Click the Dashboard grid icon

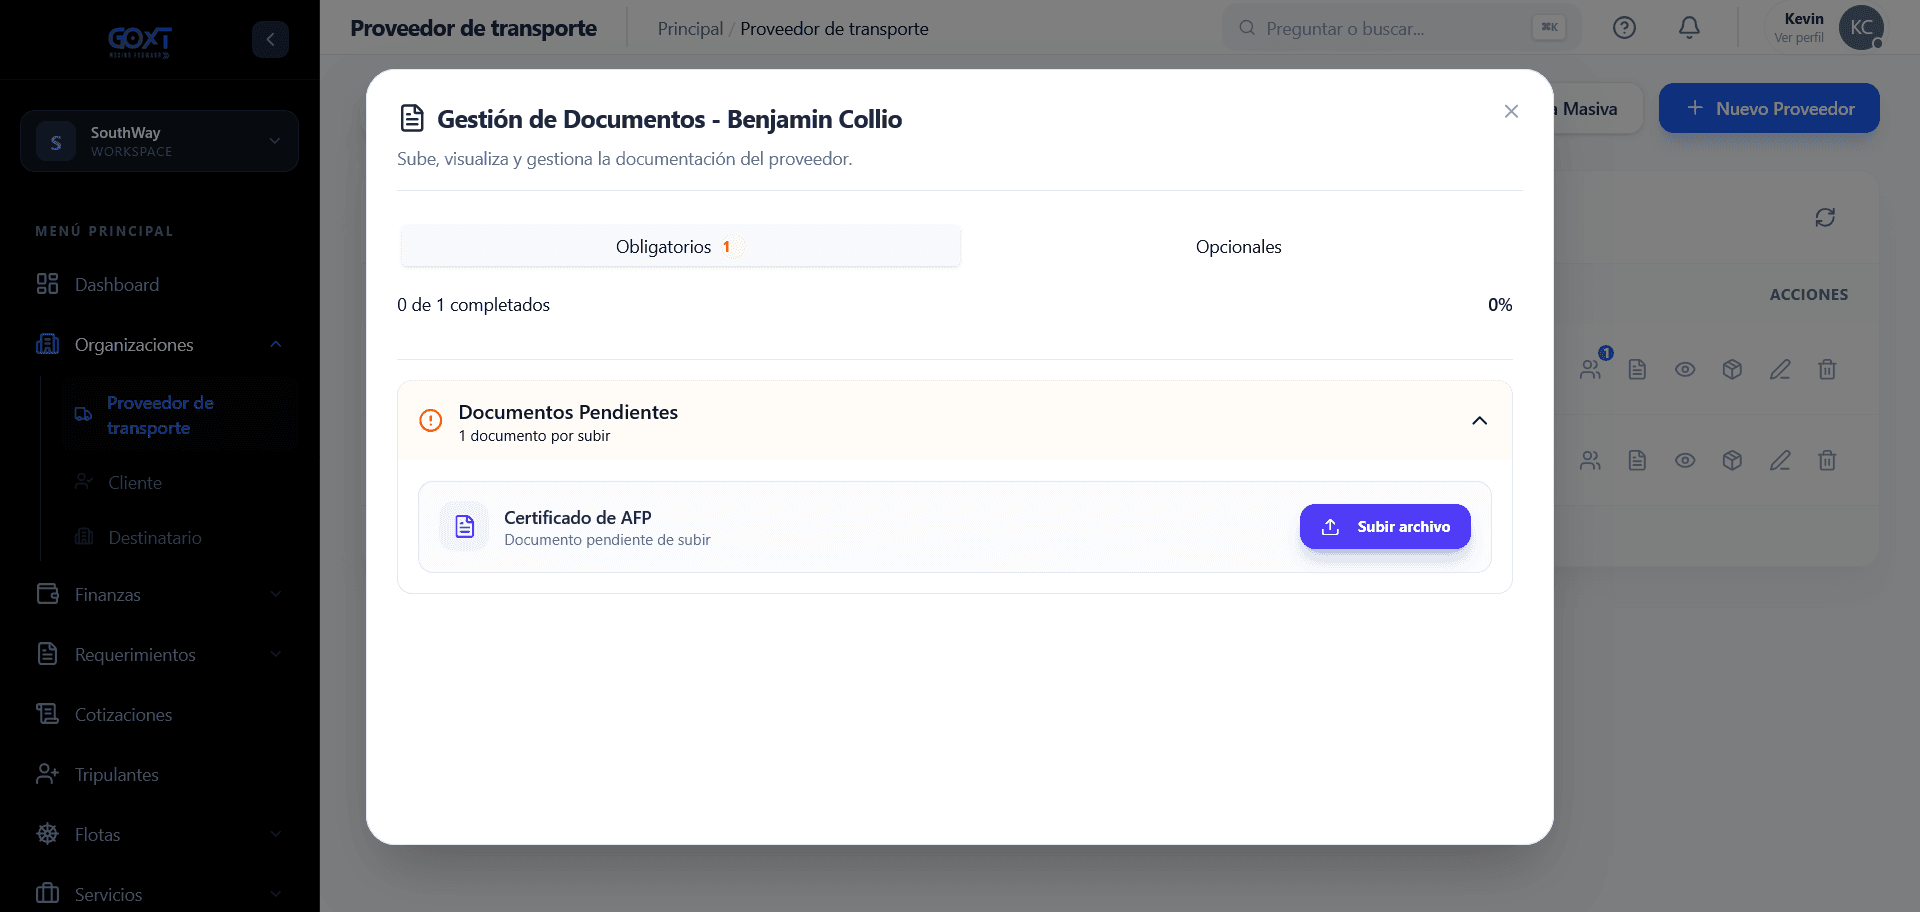pos(47,284)
